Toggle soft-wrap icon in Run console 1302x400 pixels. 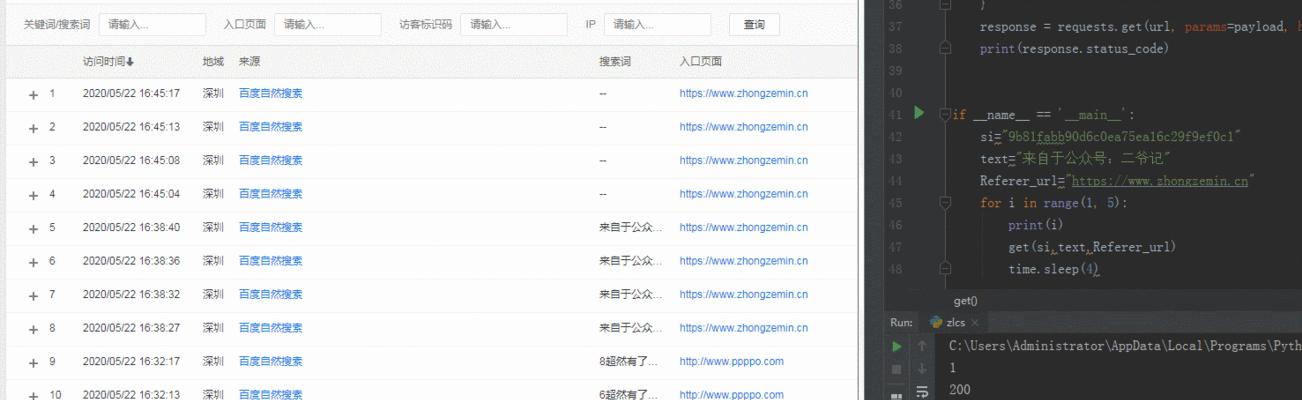click(922, 391)
